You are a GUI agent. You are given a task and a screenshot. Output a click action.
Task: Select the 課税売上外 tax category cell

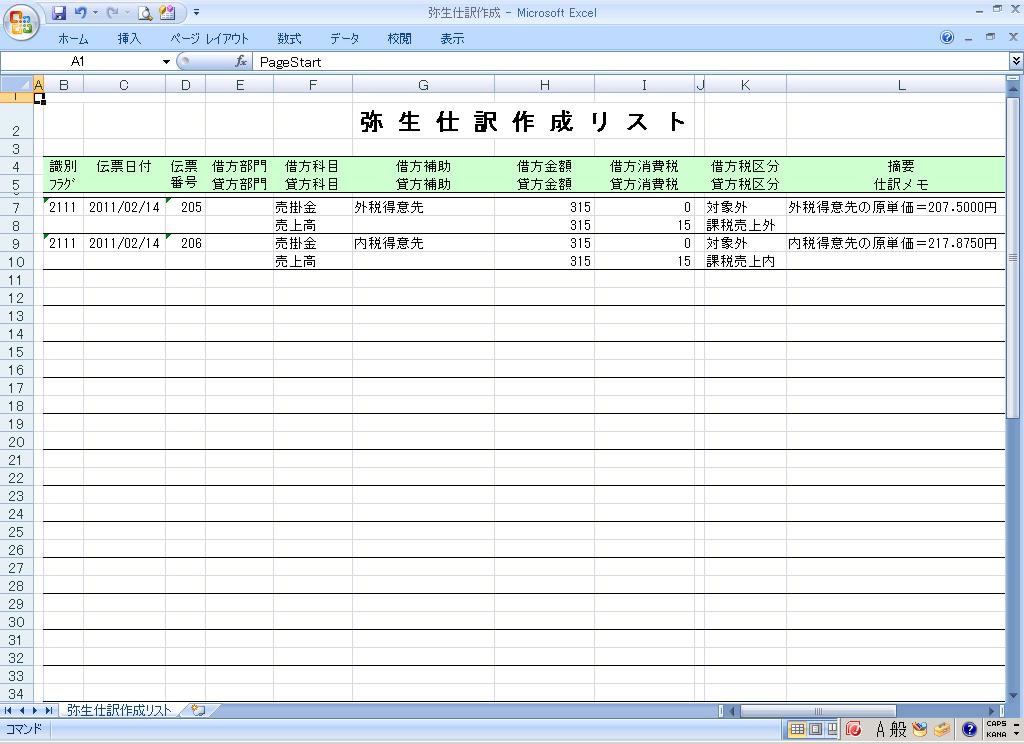745,225
